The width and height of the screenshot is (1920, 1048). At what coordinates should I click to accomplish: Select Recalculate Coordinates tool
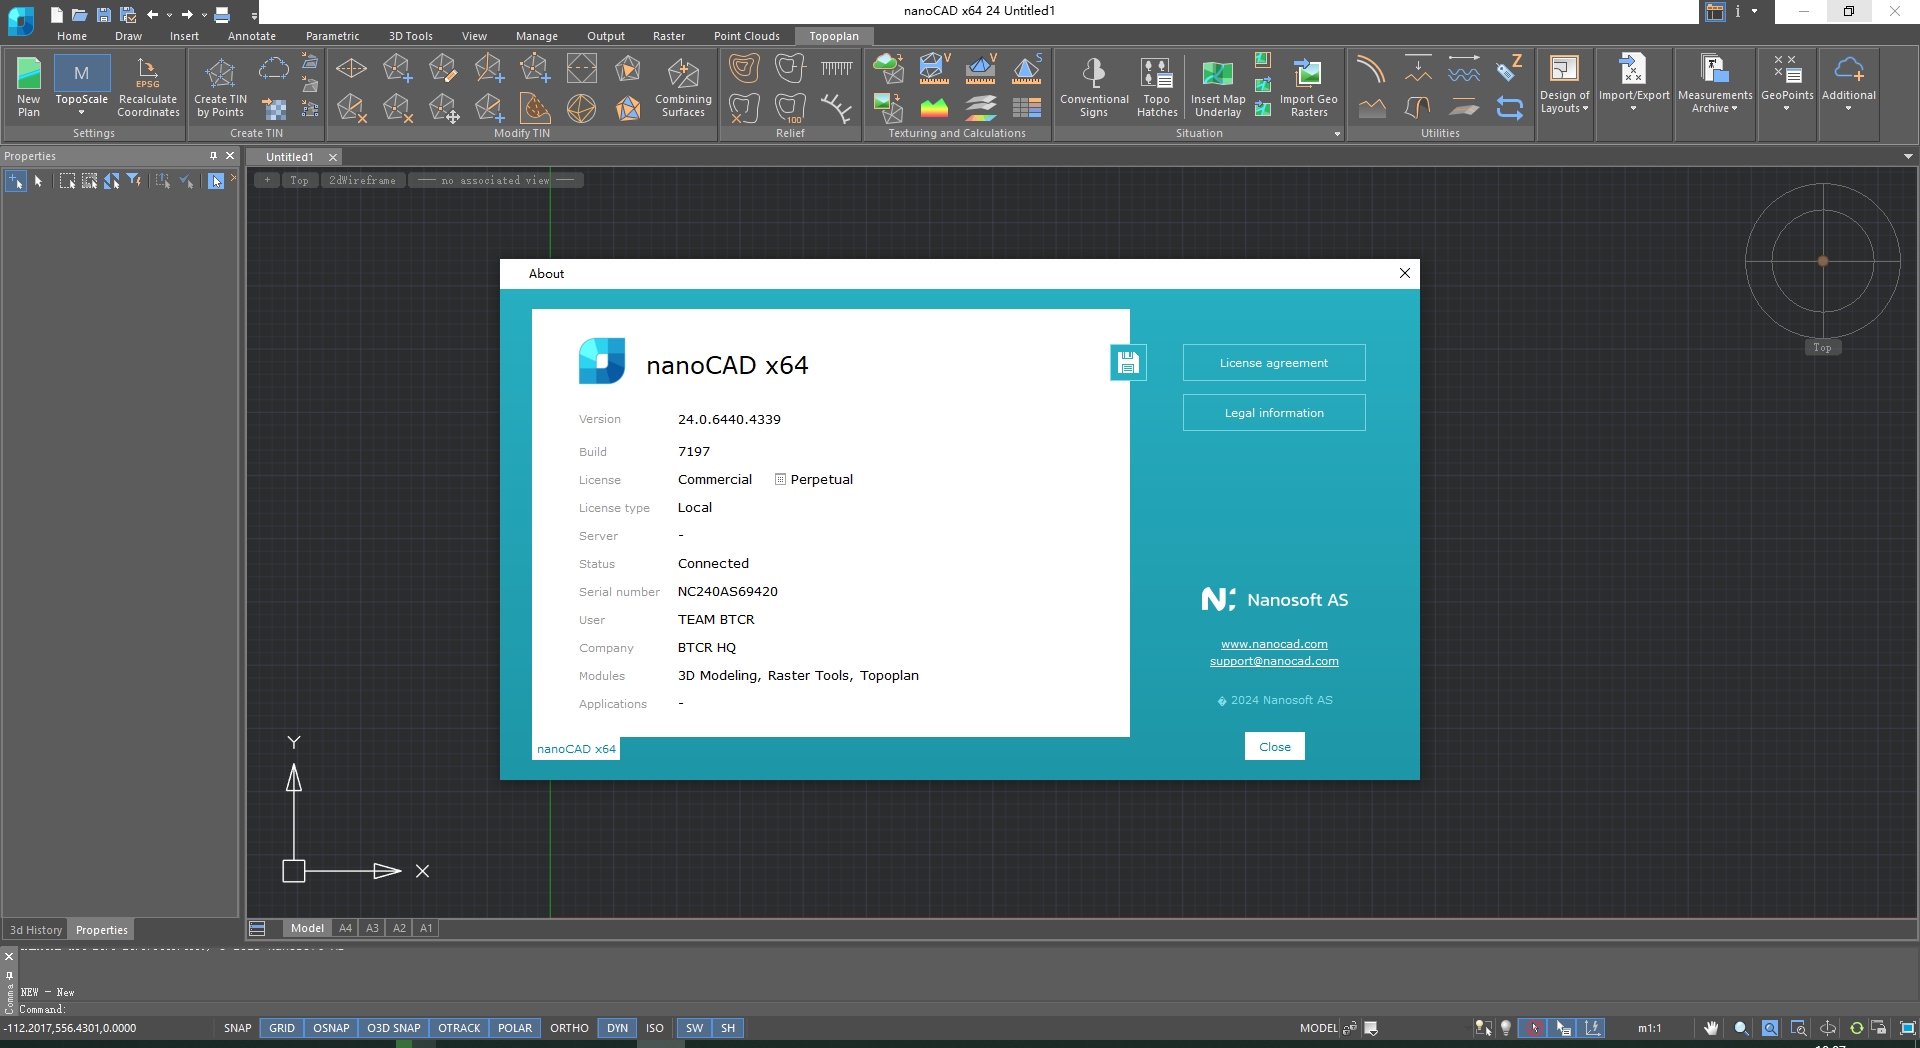148,86
